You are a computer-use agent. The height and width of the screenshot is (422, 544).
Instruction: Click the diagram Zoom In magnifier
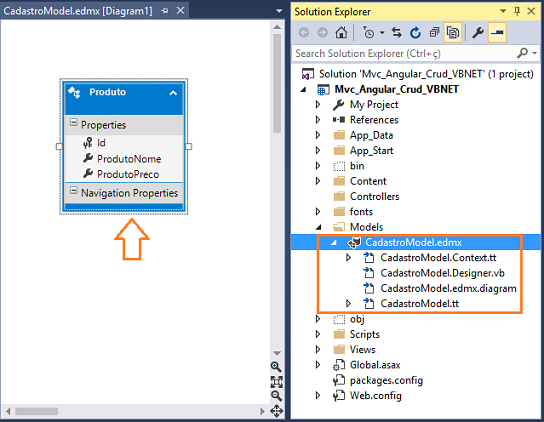coord(276,367)
